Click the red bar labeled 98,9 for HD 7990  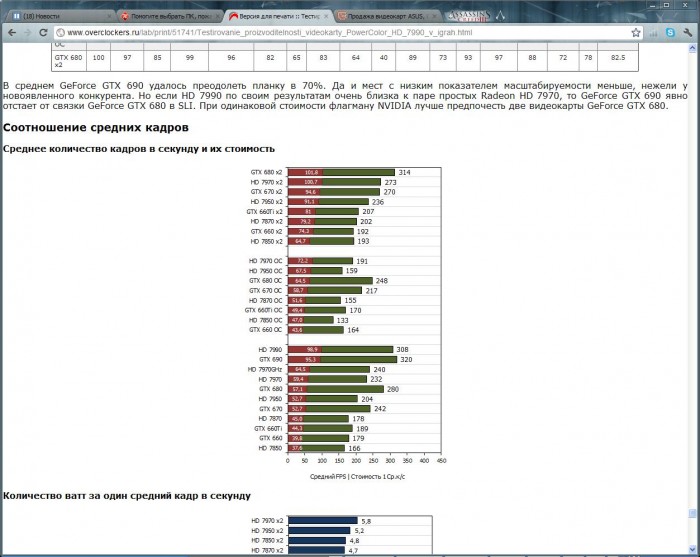click(305, 349)
